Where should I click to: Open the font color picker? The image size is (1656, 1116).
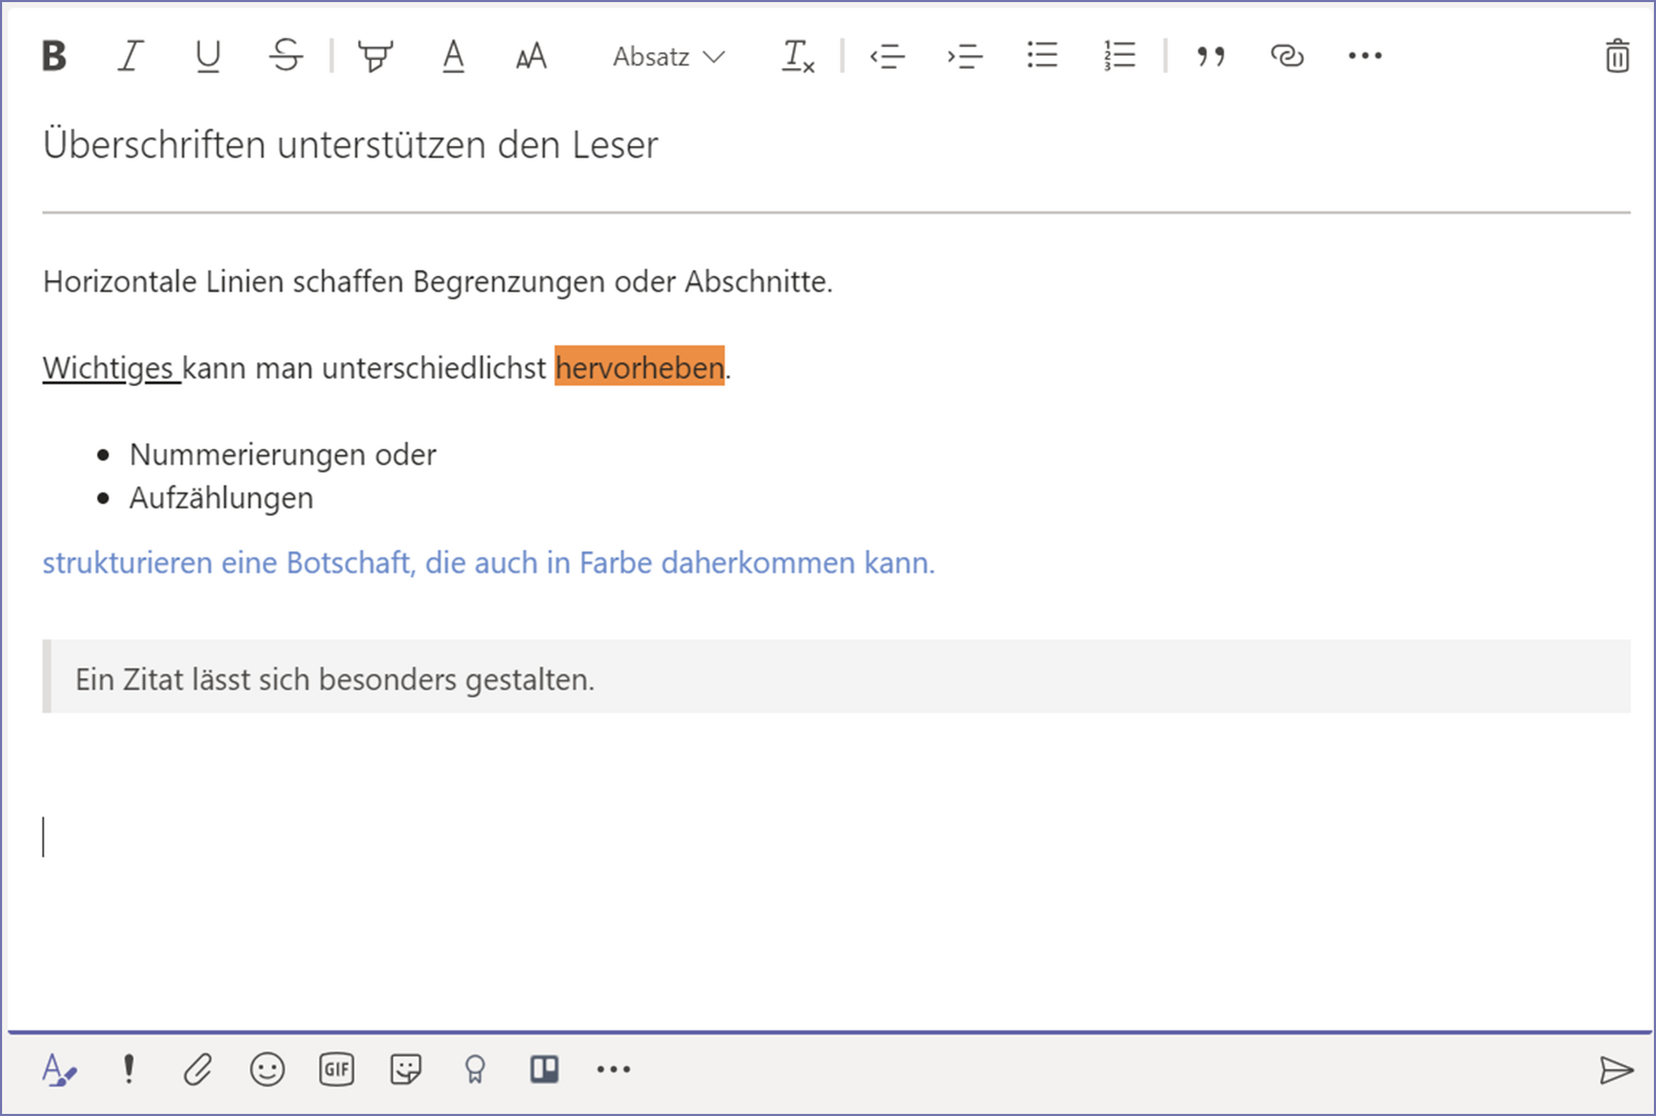(x=453, y=56)
